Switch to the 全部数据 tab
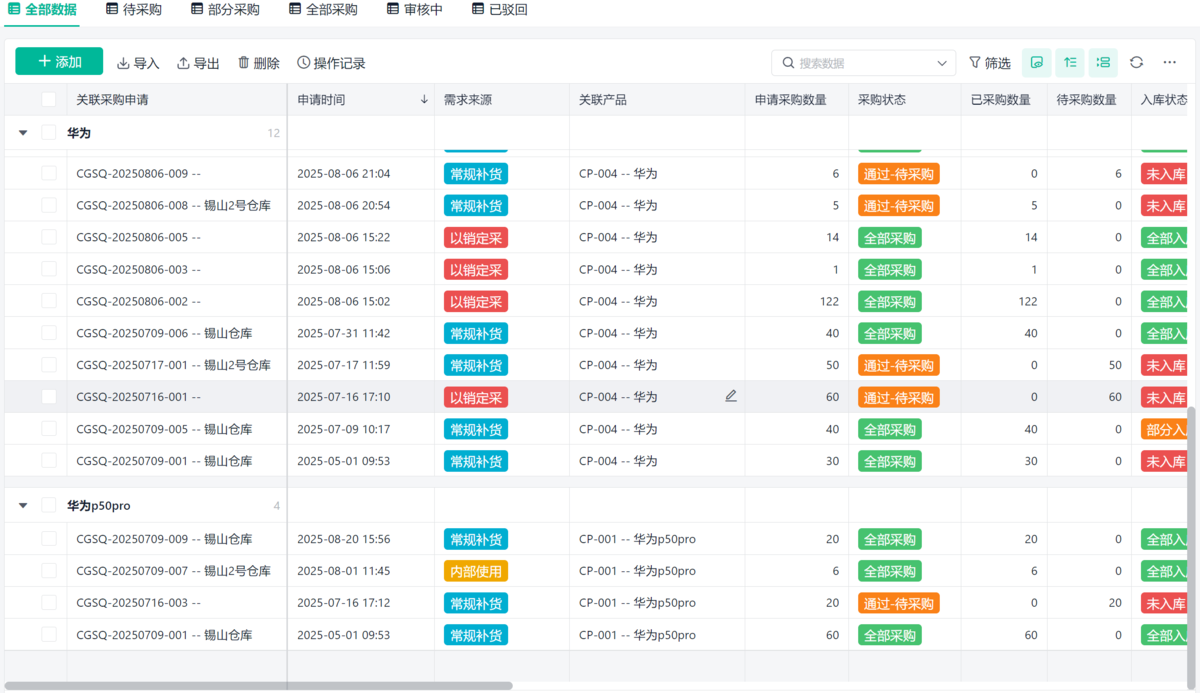 (x=42, y=10)
